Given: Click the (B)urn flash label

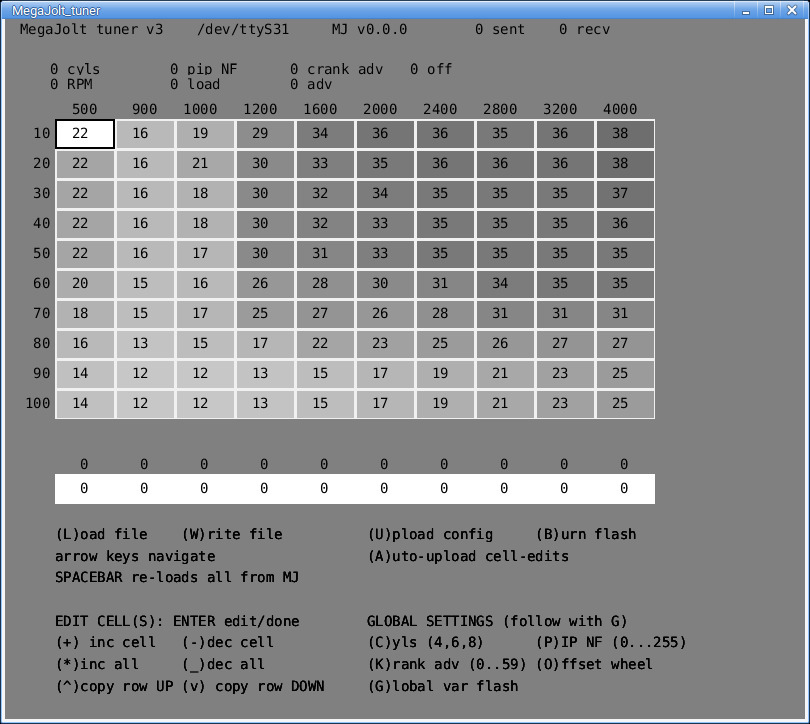Looking at the screenshot, I should (585, 534).
